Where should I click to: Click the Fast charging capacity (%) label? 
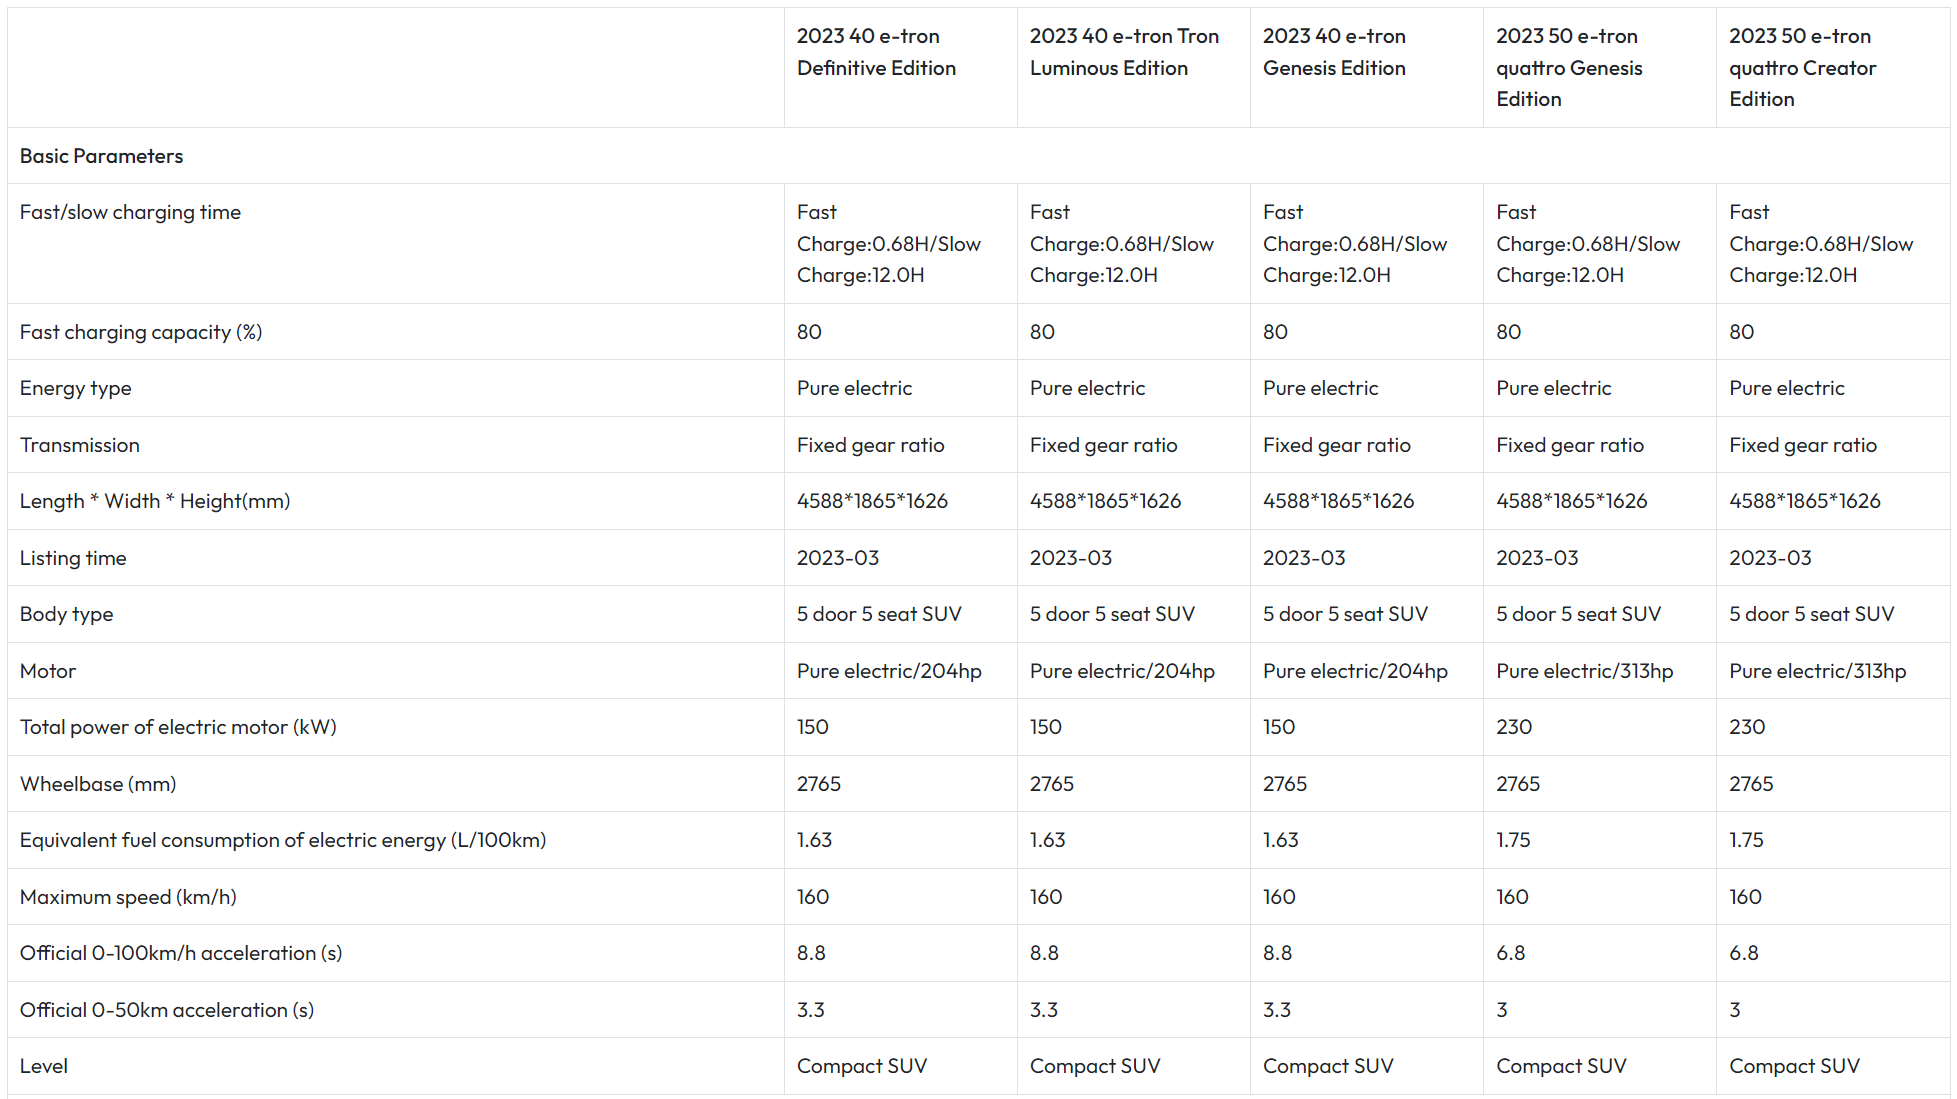coord(141,332)
